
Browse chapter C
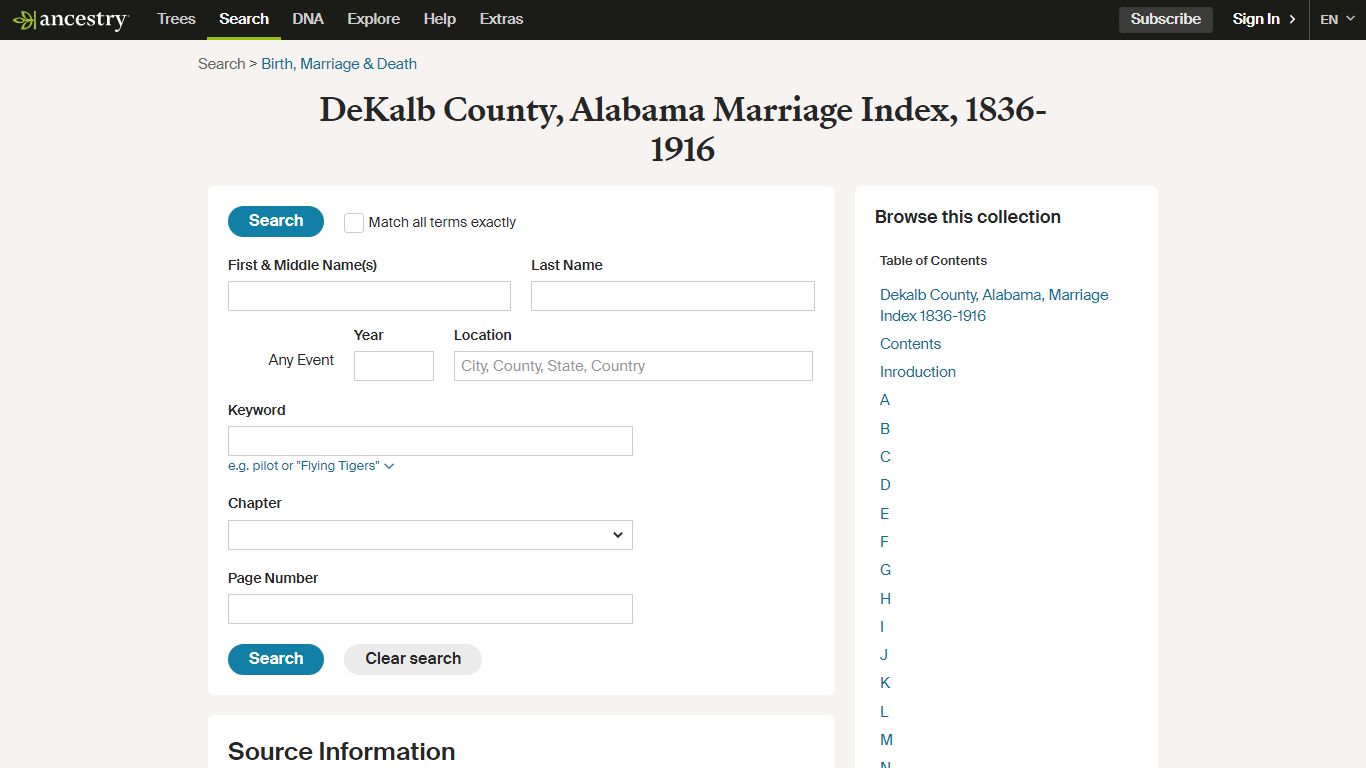(x=885, y=457)
